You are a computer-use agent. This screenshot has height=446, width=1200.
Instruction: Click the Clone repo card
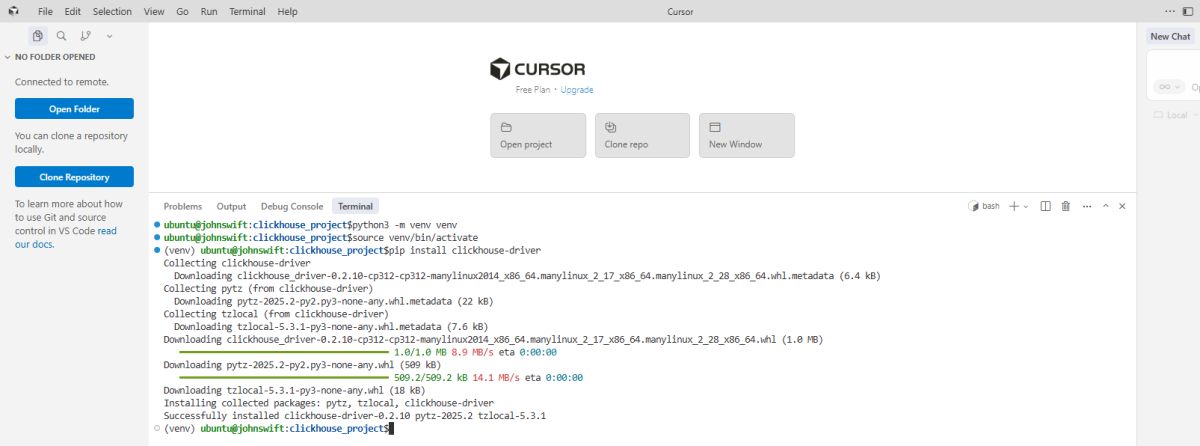pos(642,135)
